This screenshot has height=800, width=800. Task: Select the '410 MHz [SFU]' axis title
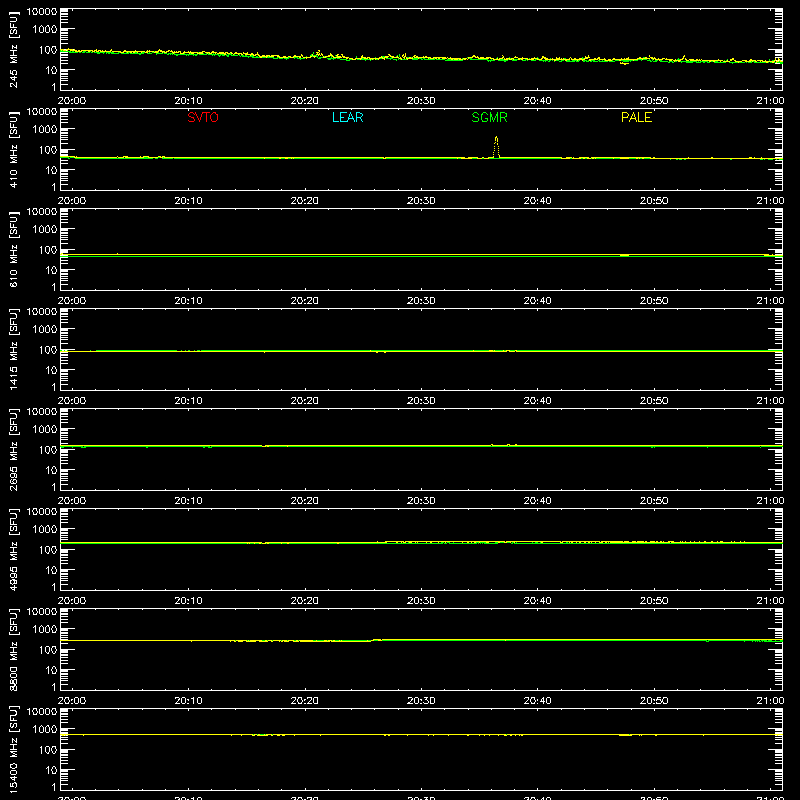[x=13, y=149]
